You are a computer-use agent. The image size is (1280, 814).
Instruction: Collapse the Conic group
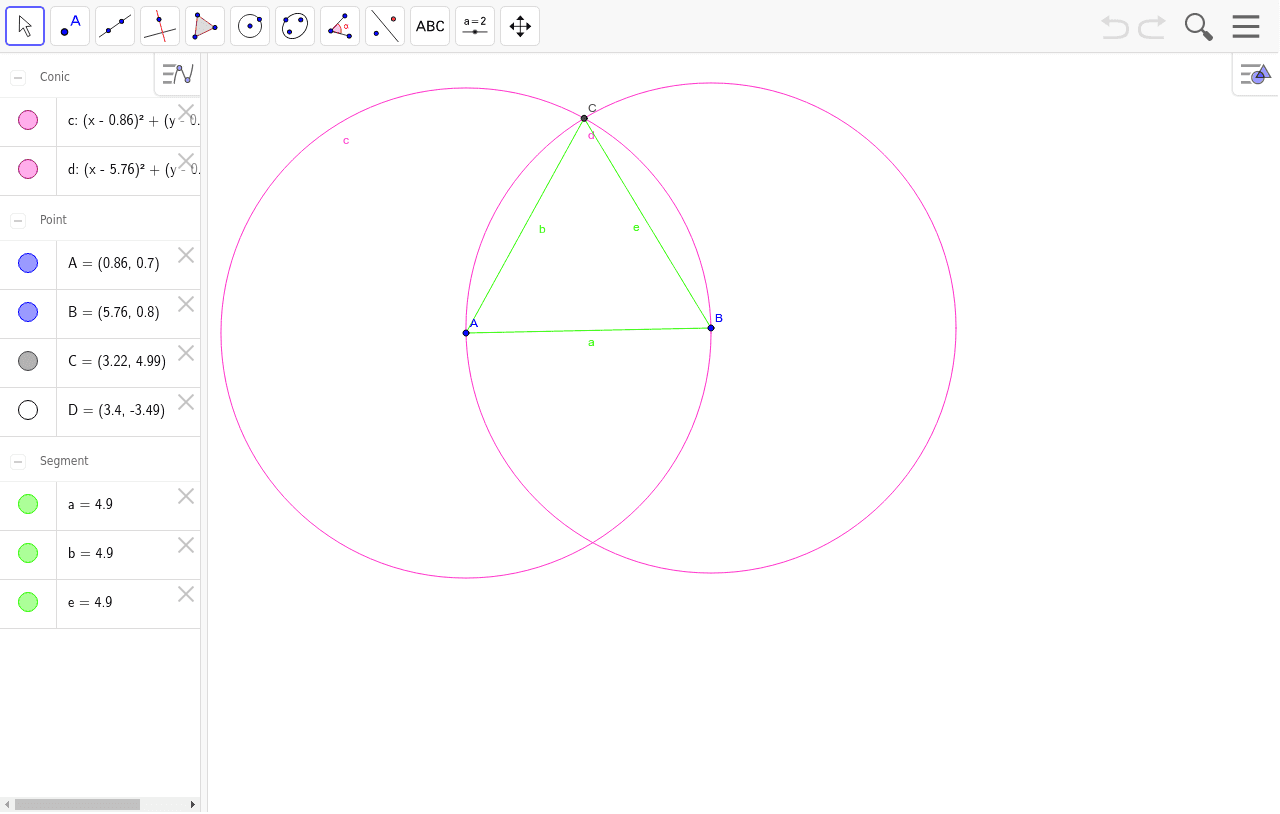[x=18, y=77]
